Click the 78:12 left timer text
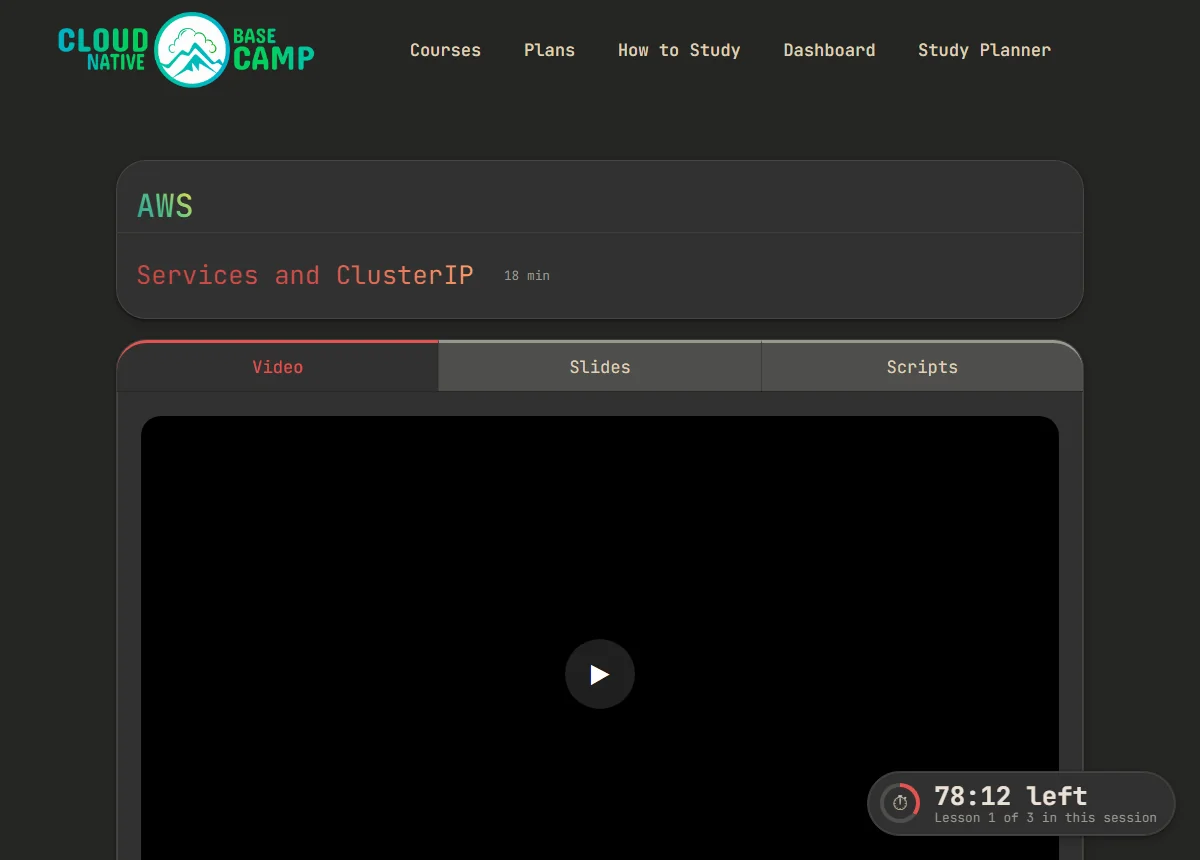This screenshot has height=860, width=1200. pos(1010,796)
